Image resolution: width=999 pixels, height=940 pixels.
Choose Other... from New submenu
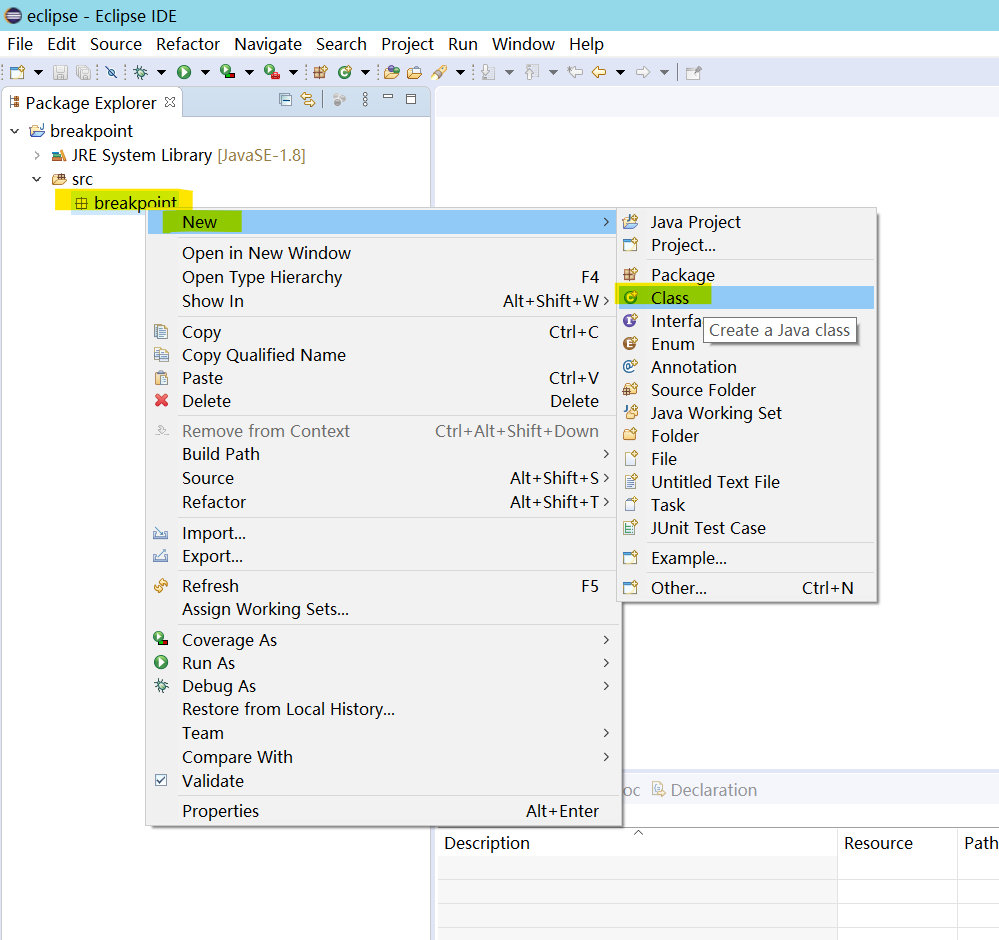[746, 588]
